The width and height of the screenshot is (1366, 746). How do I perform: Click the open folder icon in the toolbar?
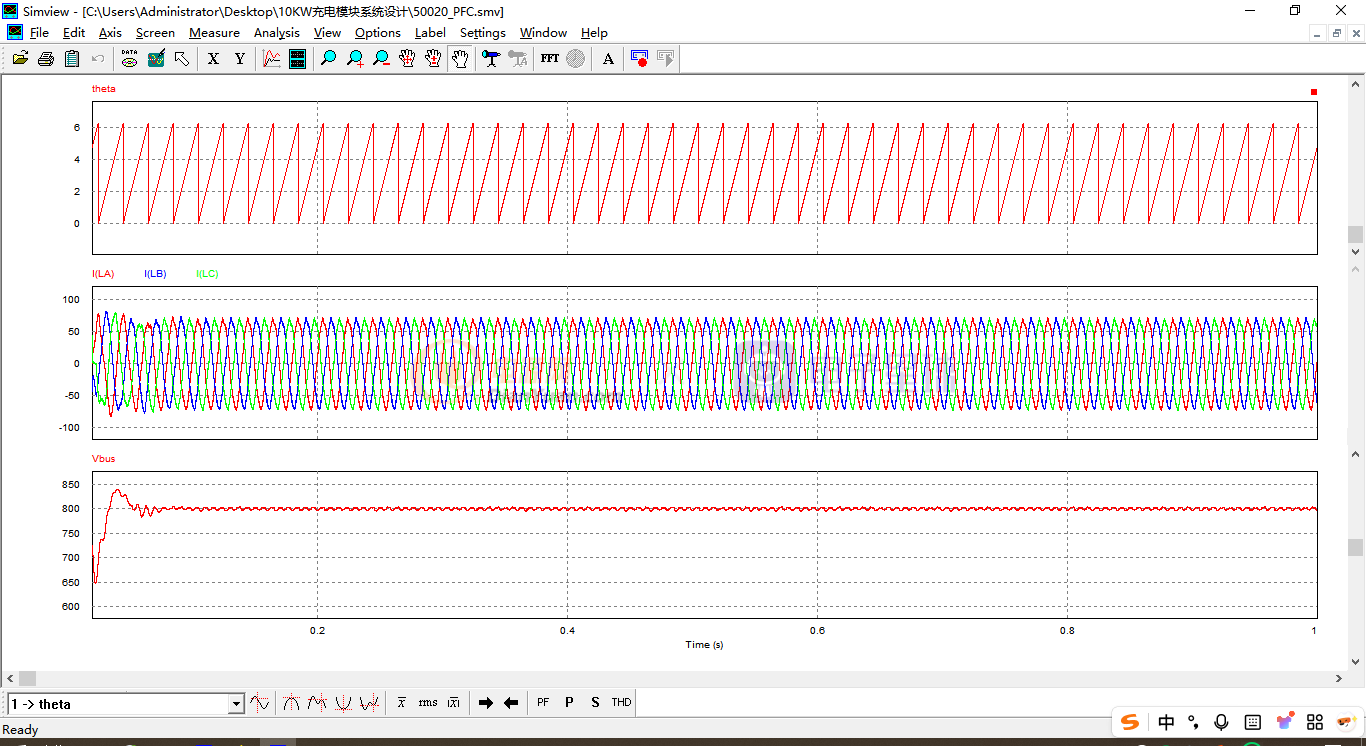point(20,59)
